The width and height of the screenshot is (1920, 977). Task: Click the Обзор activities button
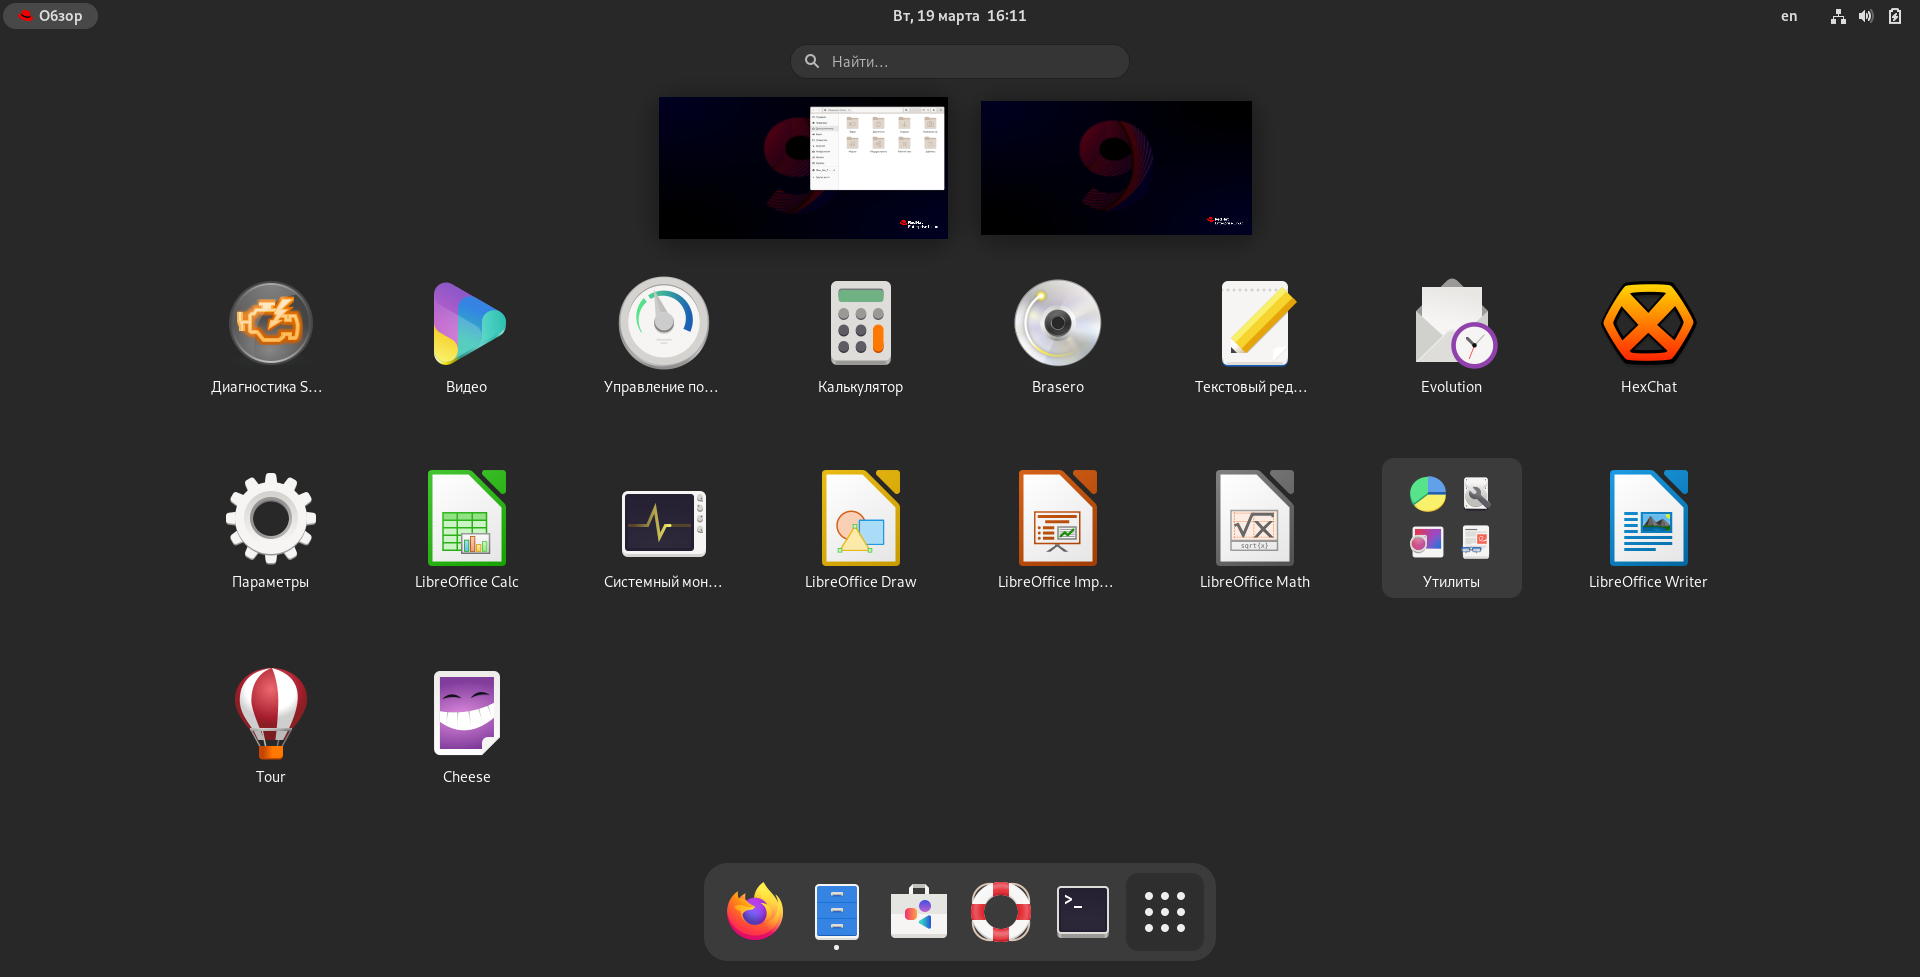[x=51, y=16]
